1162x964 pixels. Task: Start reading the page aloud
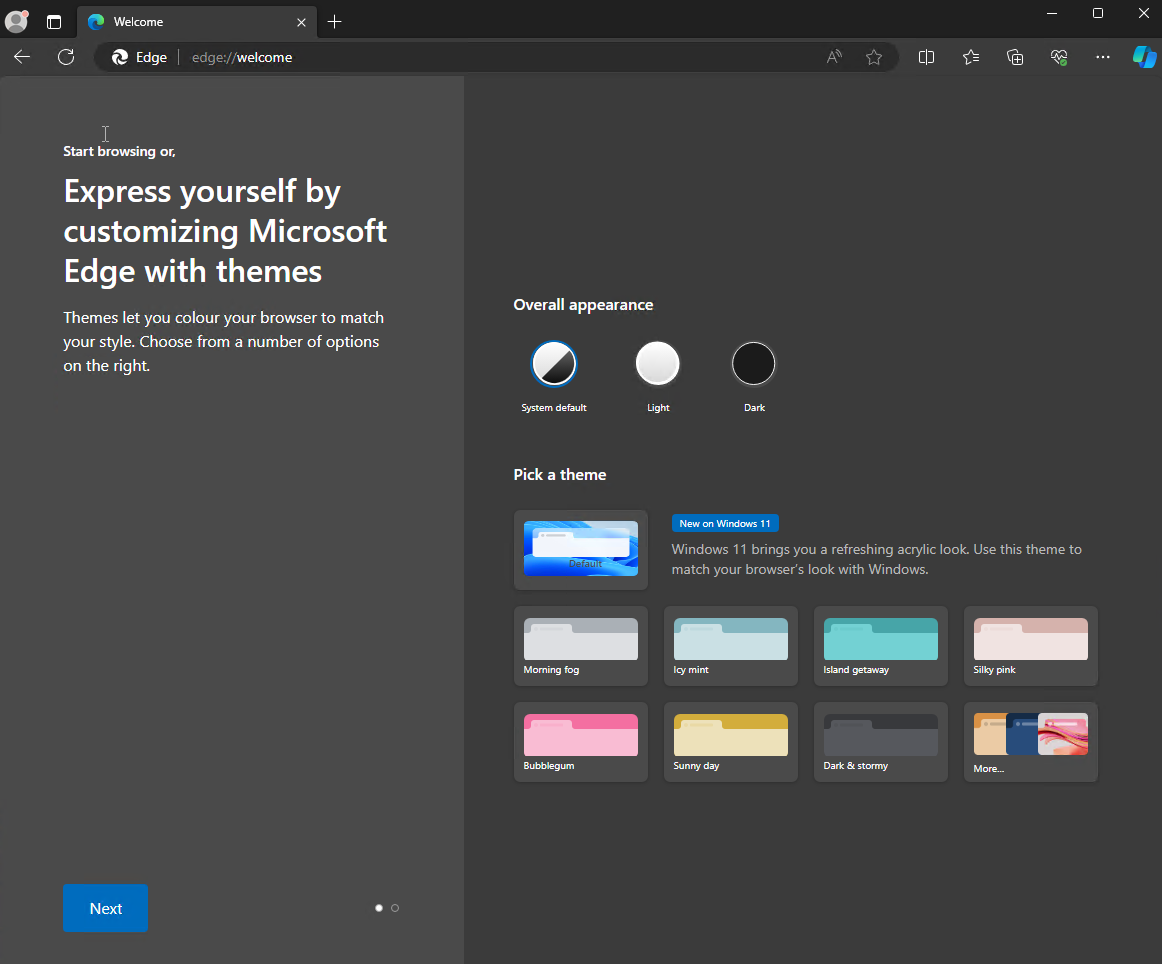click(x=833, y=57)
